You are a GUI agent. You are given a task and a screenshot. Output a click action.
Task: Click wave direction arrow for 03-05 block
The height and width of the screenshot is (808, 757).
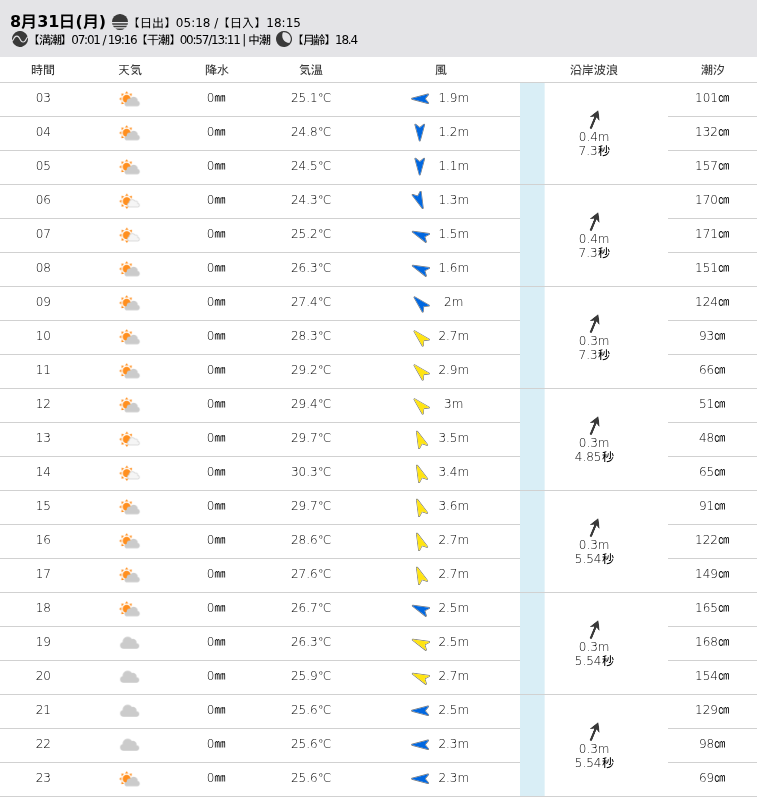[595, 119]
